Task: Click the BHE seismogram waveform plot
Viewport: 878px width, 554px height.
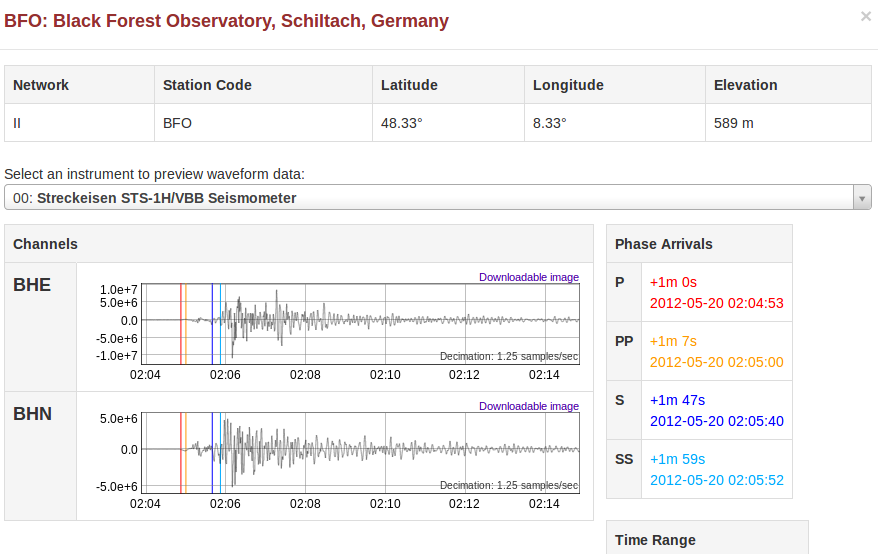Action: tap(360, 320)
